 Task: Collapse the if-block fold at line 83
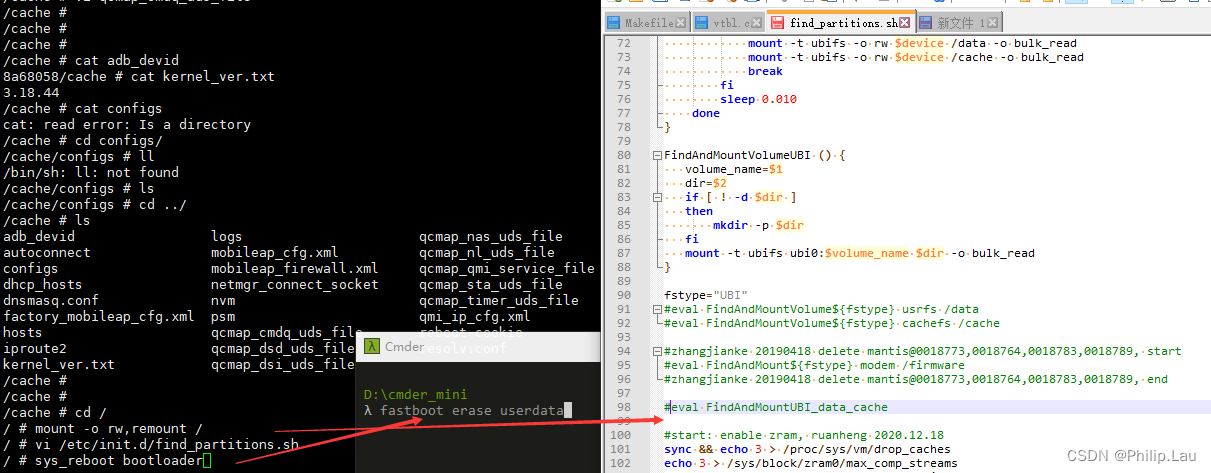(656, 197)
